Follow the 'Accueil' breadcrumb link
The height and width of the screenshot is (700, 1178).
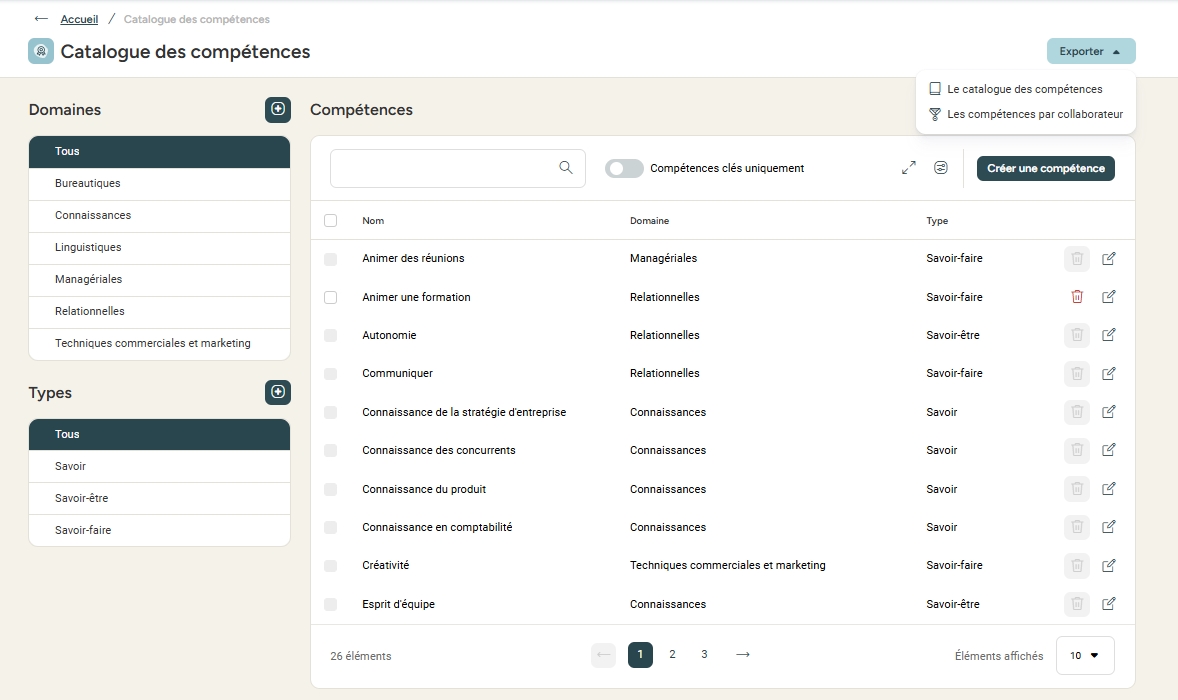click(x=79, y=19)
